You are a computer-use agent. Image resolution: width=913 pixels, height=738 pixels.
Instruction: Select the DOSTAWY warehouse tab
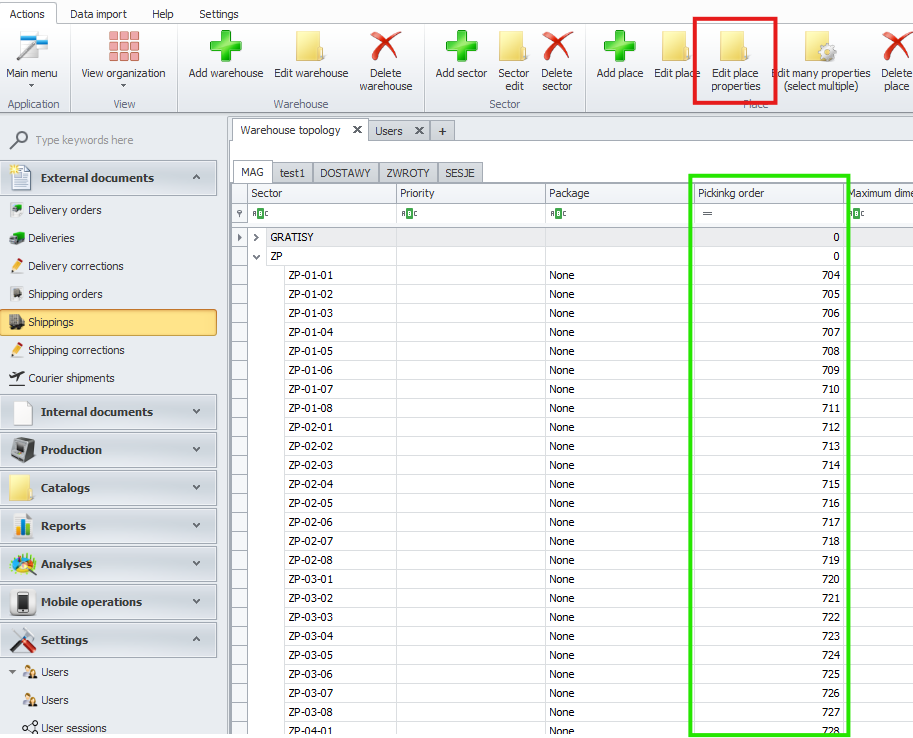coord(345,173)
